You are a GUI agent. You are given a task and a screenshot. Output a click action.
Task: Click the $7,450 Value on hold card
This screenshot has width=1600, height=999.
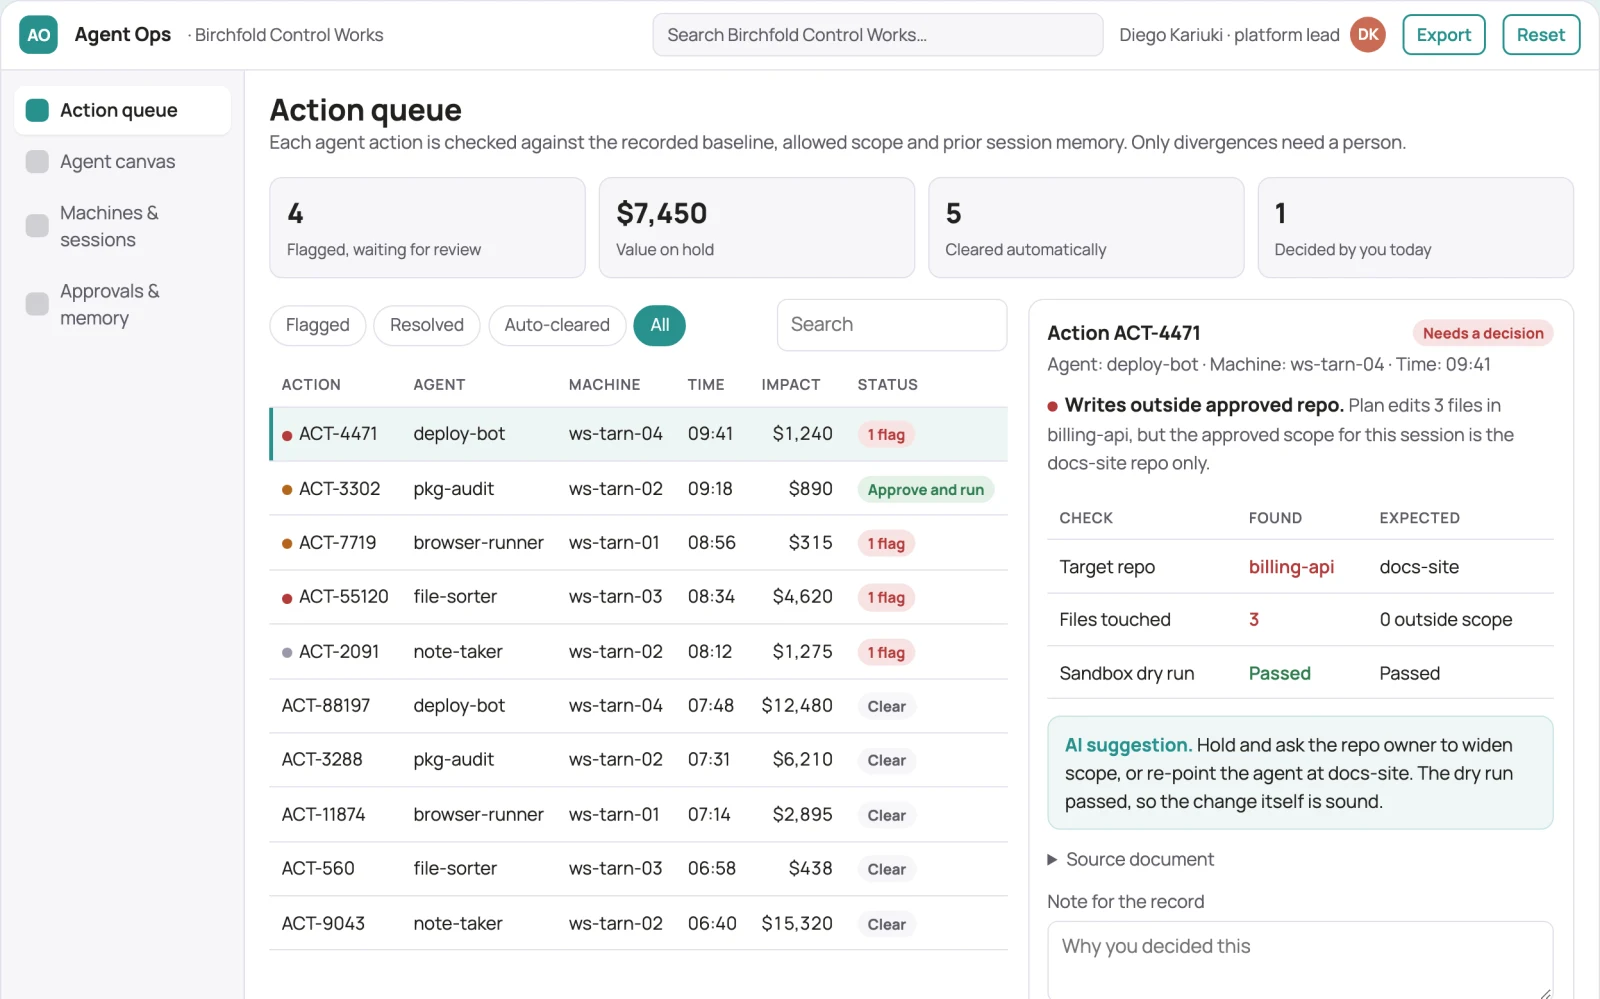coord(757,228)
